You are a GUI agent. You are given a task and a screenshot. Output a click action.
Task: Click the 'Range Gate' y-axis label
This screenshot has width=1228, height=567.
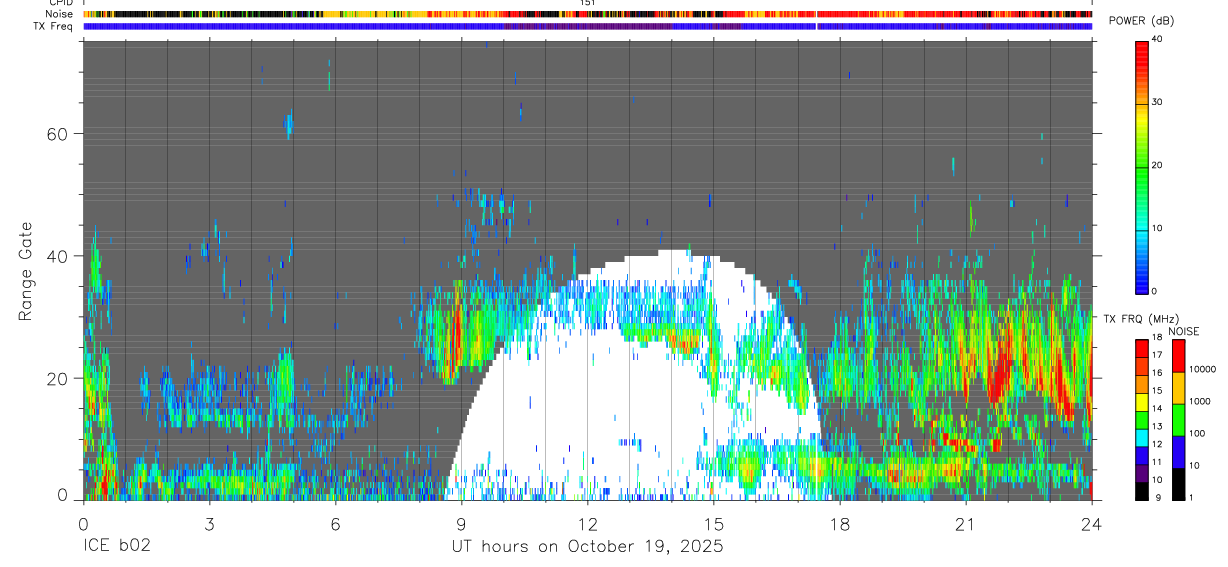pos(25,272)
